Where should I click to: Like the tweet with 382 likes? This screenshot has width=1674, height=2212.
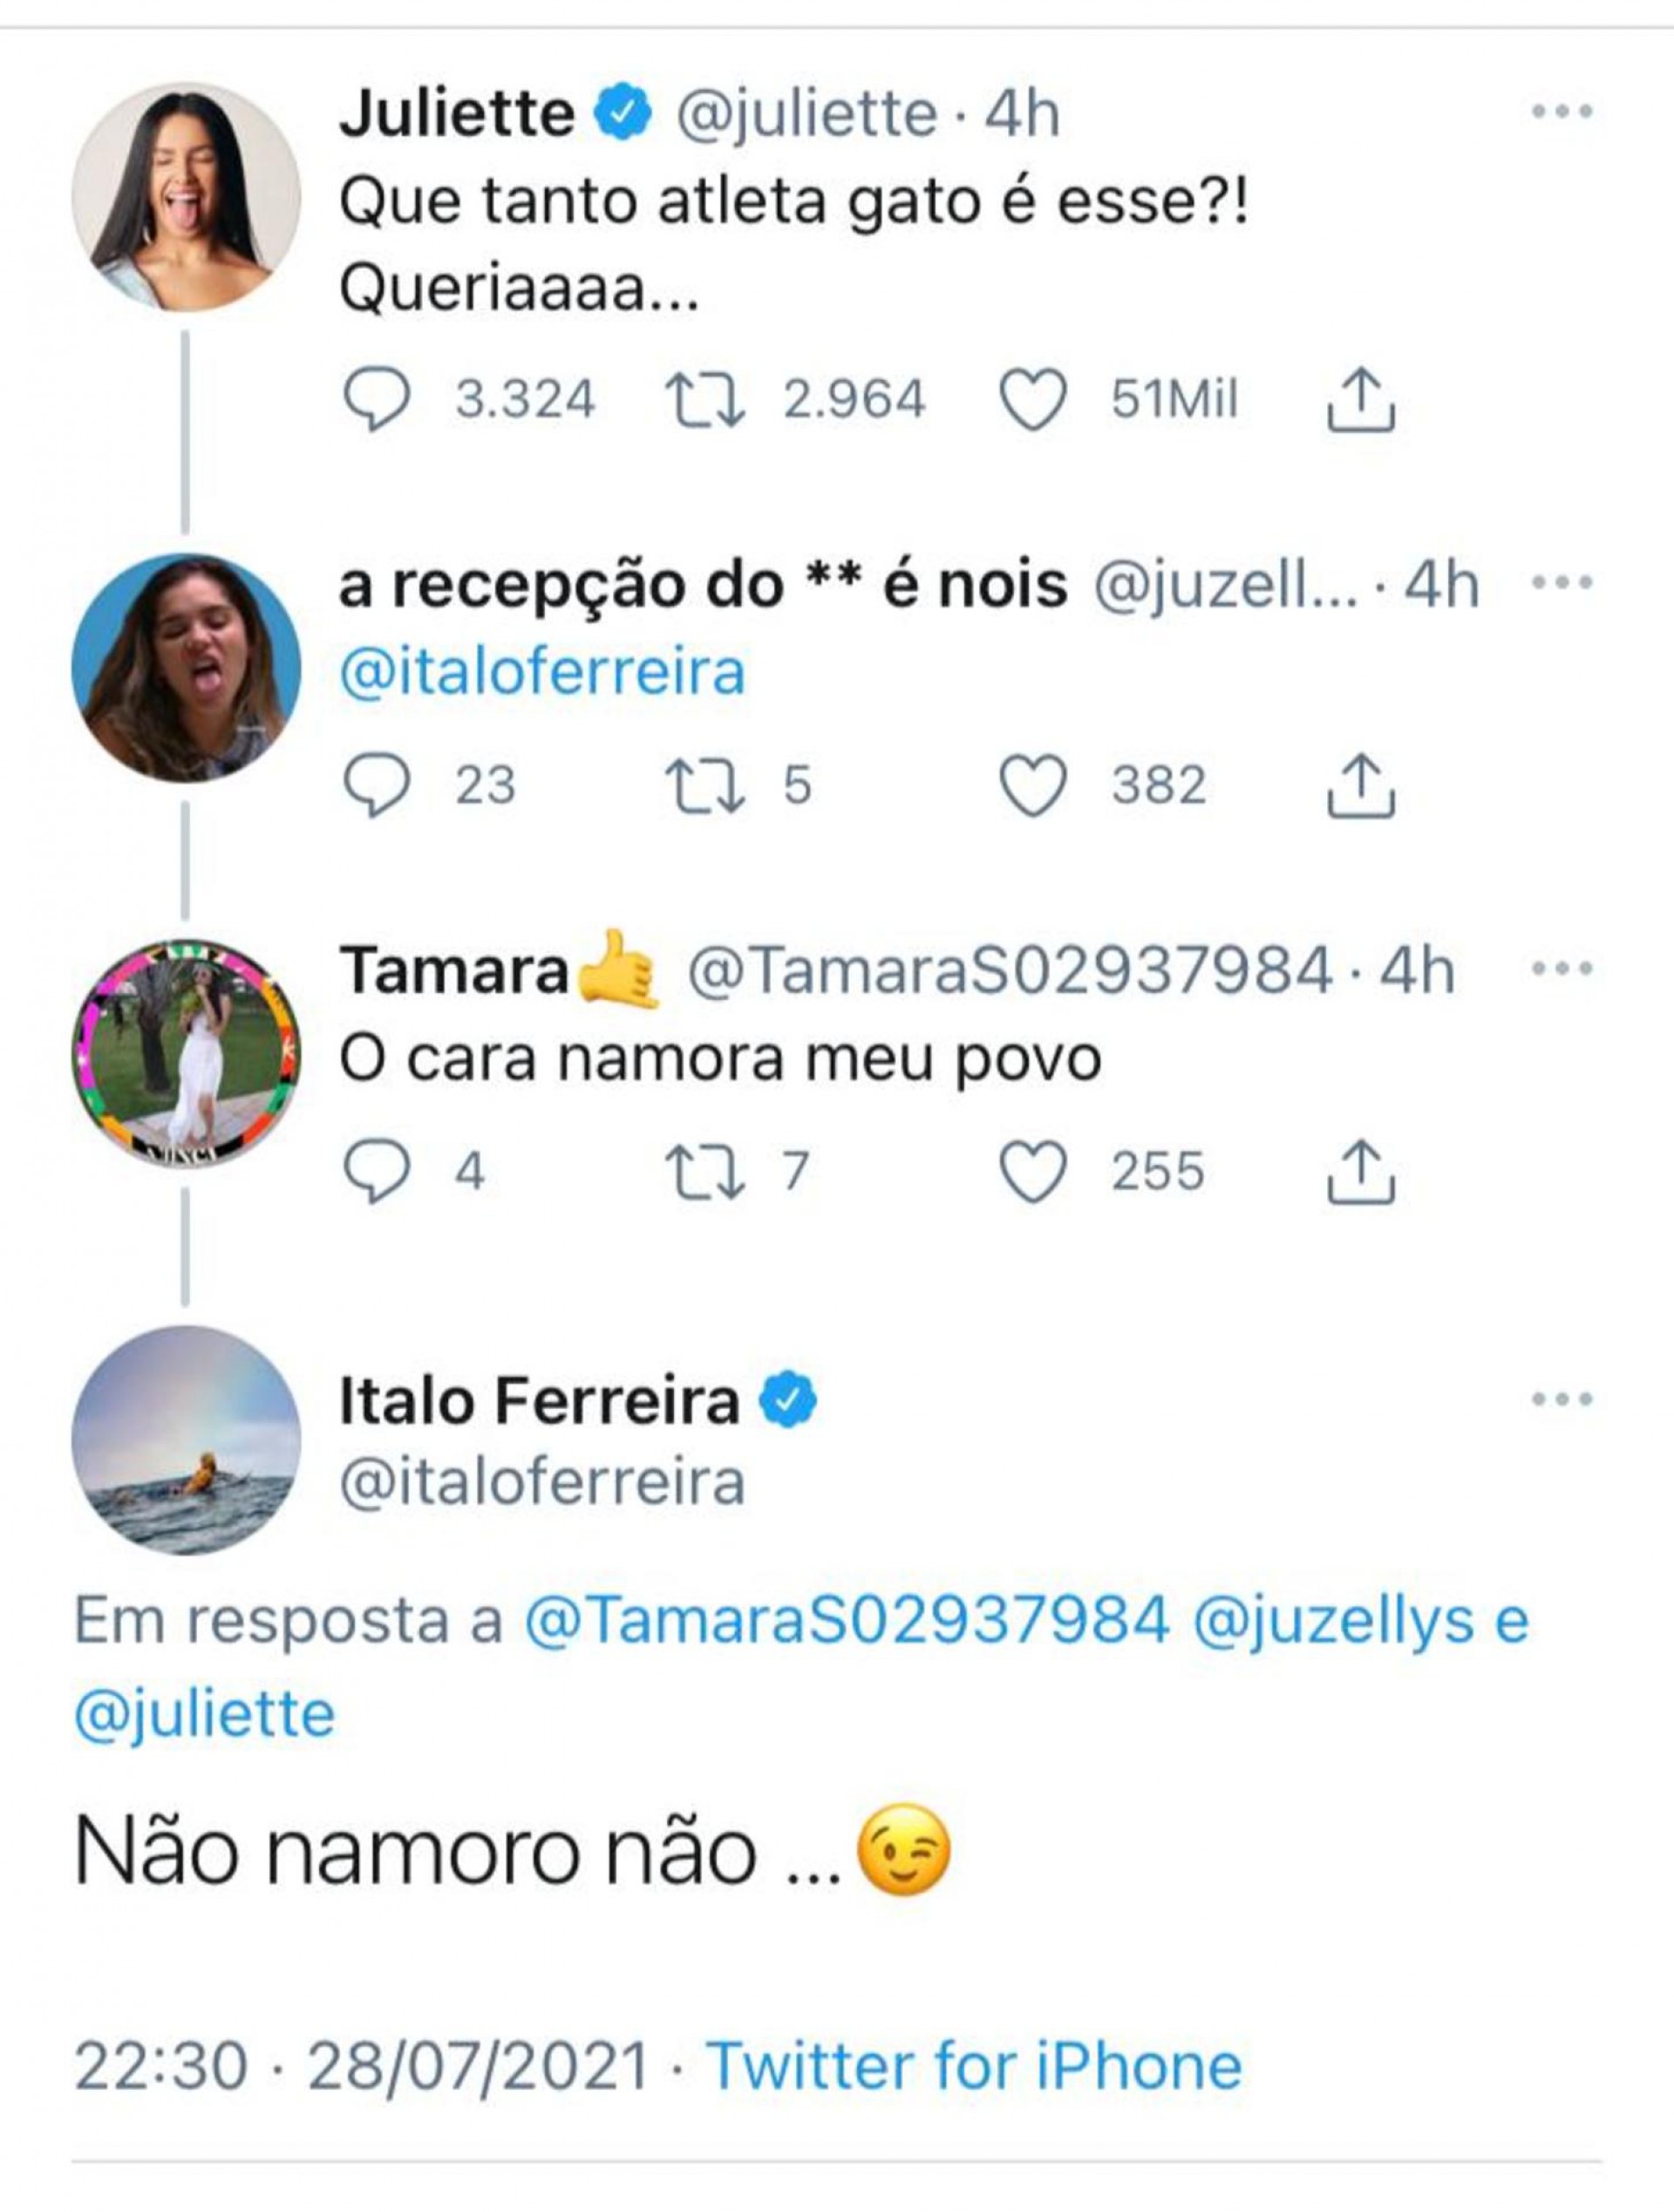1033,786
